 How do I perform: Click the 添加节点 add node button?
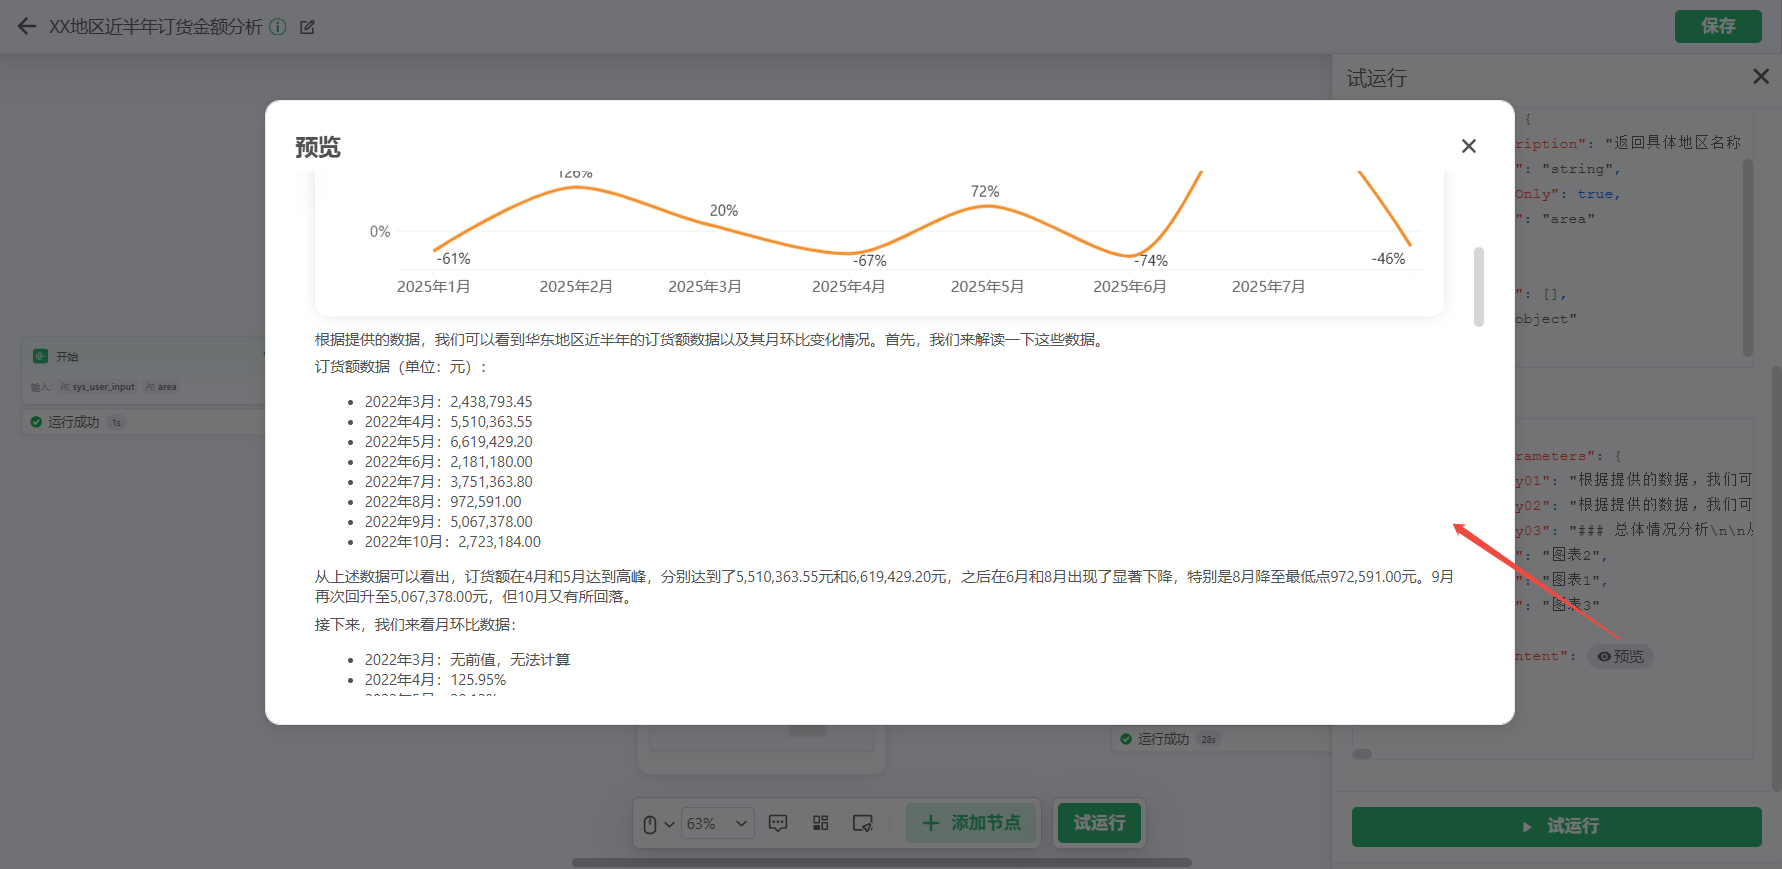tap(972, 823)
